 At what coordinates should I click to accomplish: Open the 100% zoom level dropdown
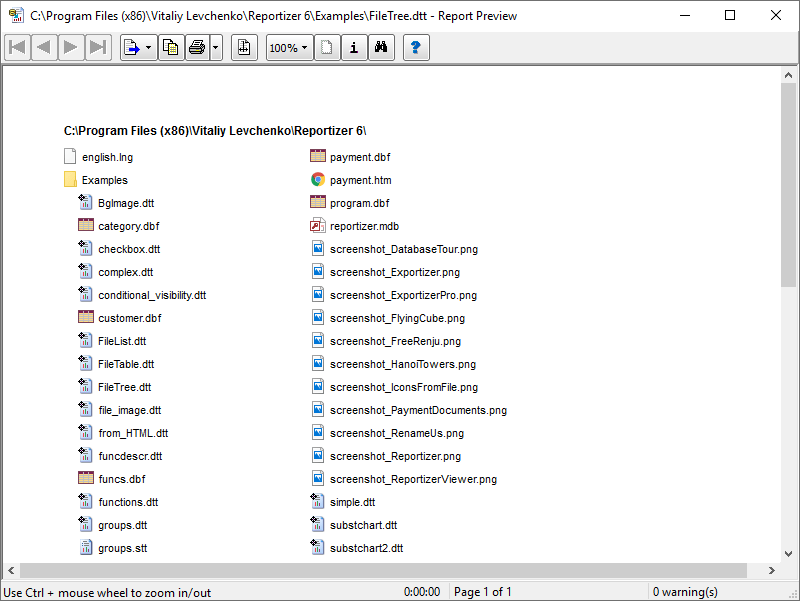click(289, 47)
